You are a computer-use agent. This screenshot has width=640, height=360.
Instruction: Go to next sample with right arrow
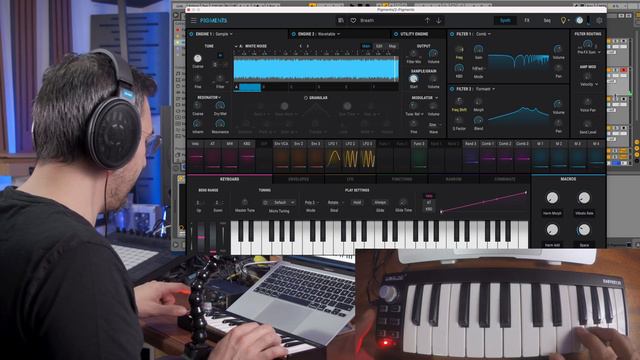coord(308,46)
